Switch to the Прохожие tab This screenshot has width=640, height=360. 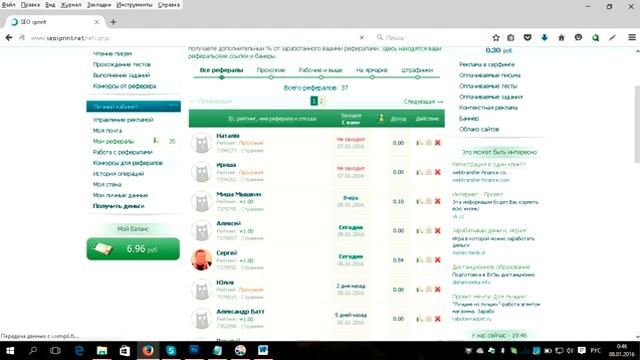click(x=271, y=70)
